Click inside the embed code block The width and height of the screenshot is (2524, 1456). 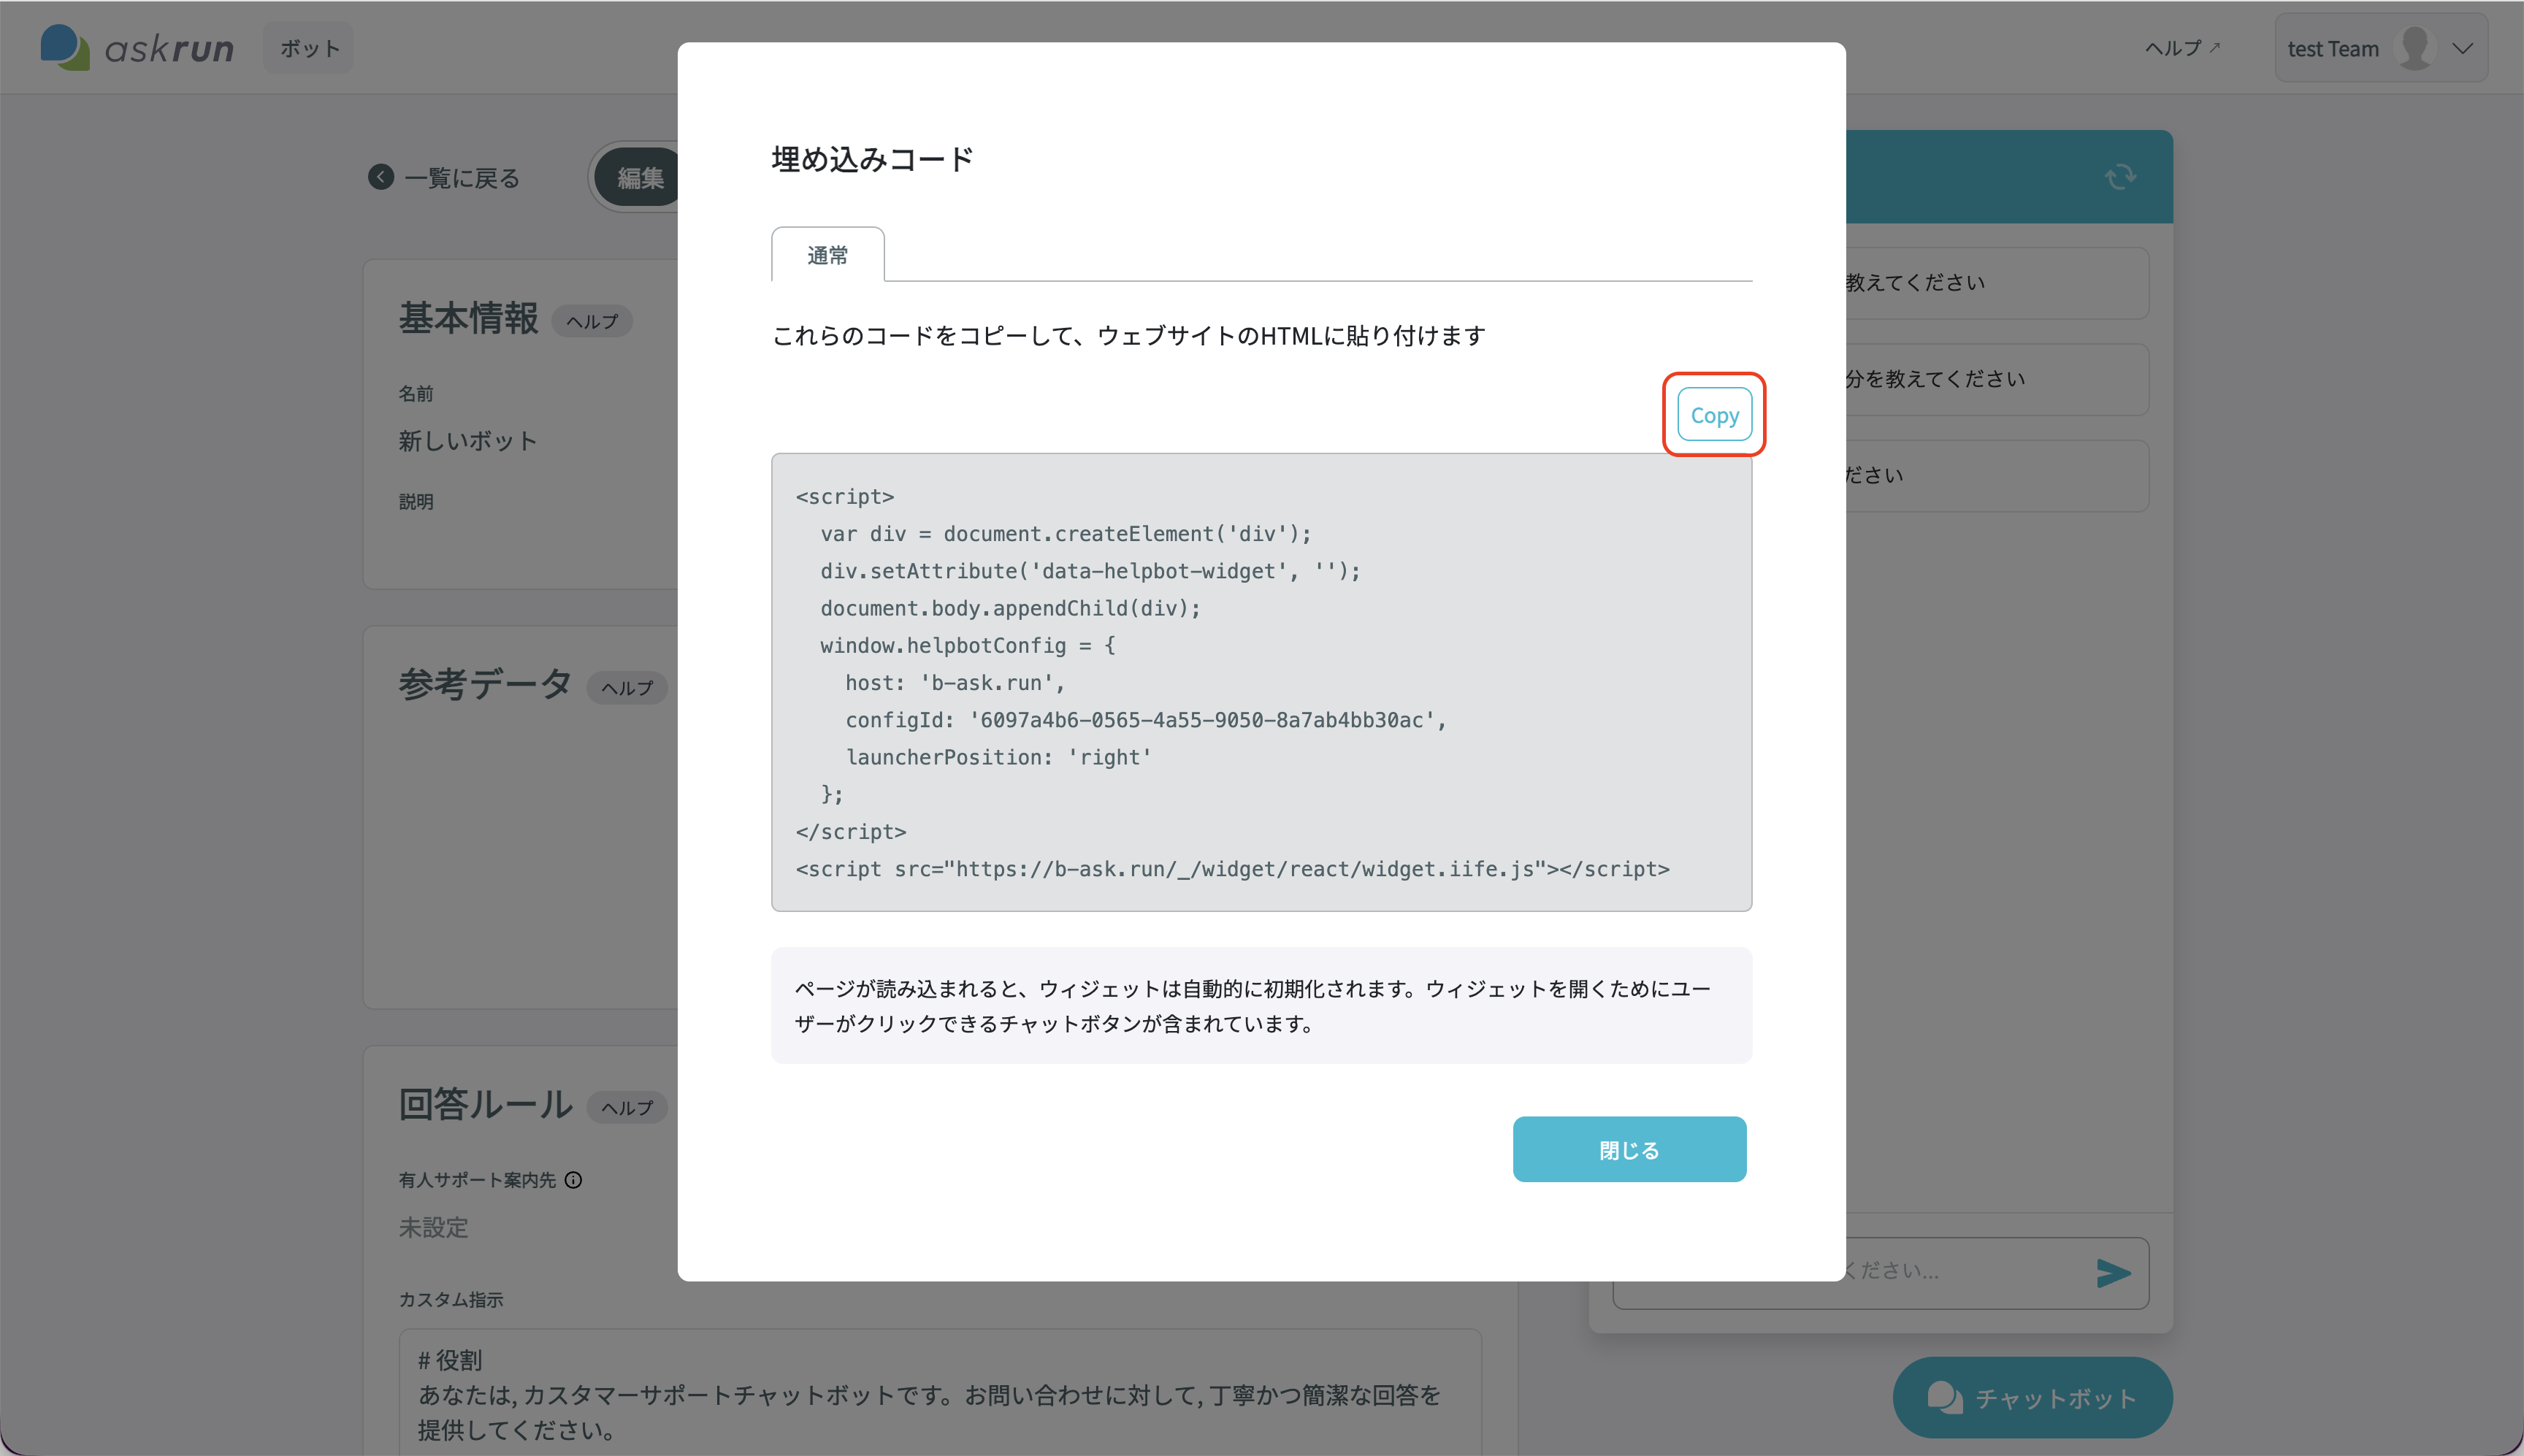1261,682
